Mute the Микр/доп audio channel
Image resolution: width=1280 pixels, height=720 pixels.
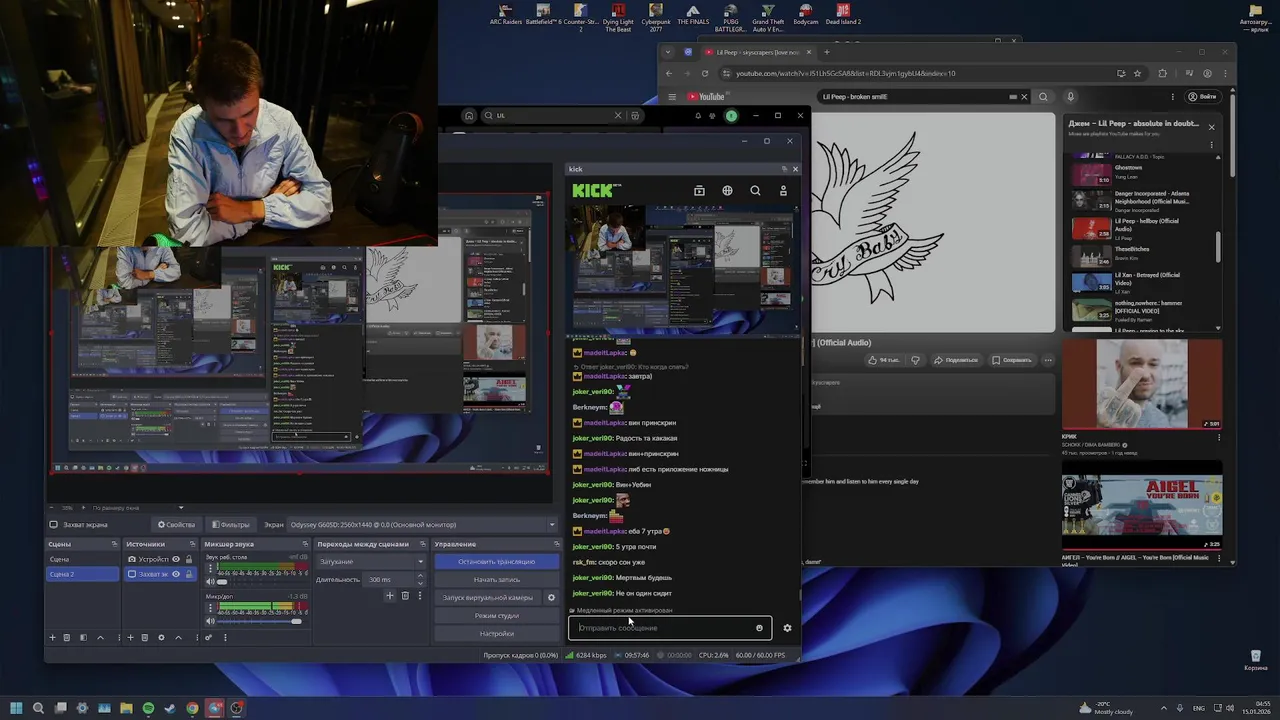coord(210,621)
